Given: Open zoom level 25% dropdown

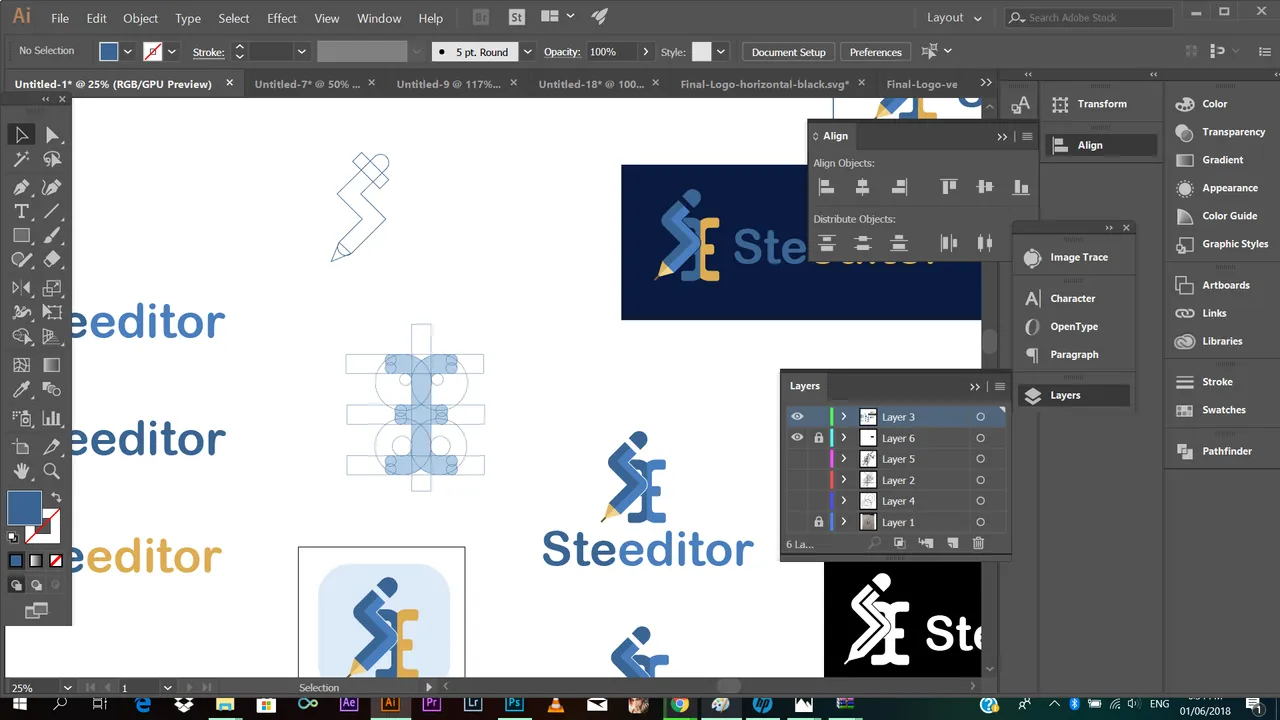Looking at the screenshot, I should (68, 688).
